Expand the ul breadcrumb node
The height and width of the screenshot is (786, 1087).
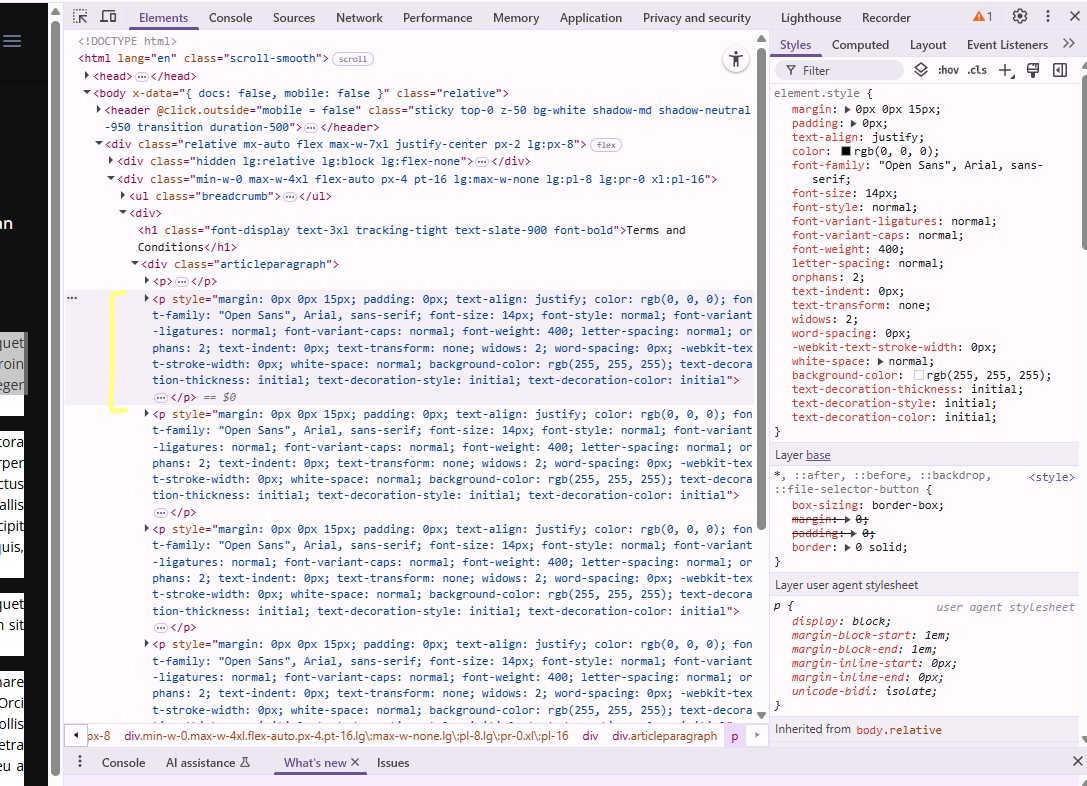[x=123, y=195]
